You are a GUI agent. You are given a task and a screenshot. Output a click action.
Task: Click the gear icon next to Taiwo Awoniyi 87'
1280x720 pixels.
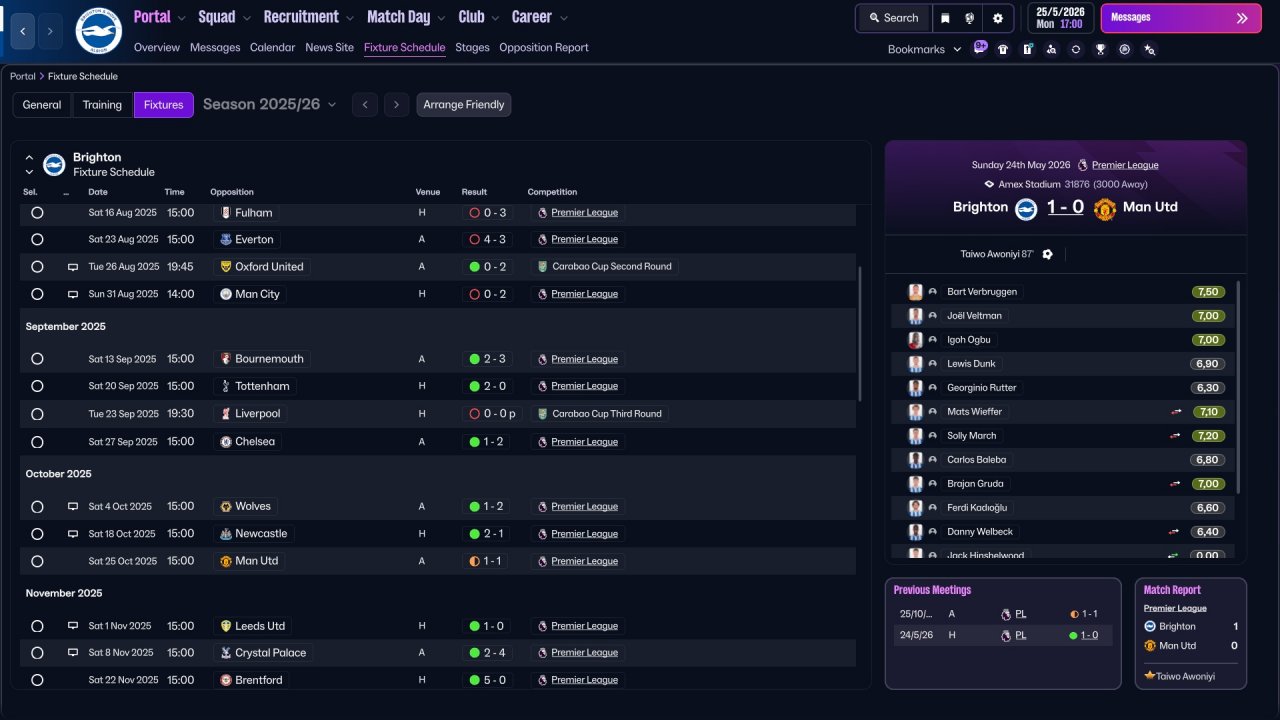(1047, 254)
